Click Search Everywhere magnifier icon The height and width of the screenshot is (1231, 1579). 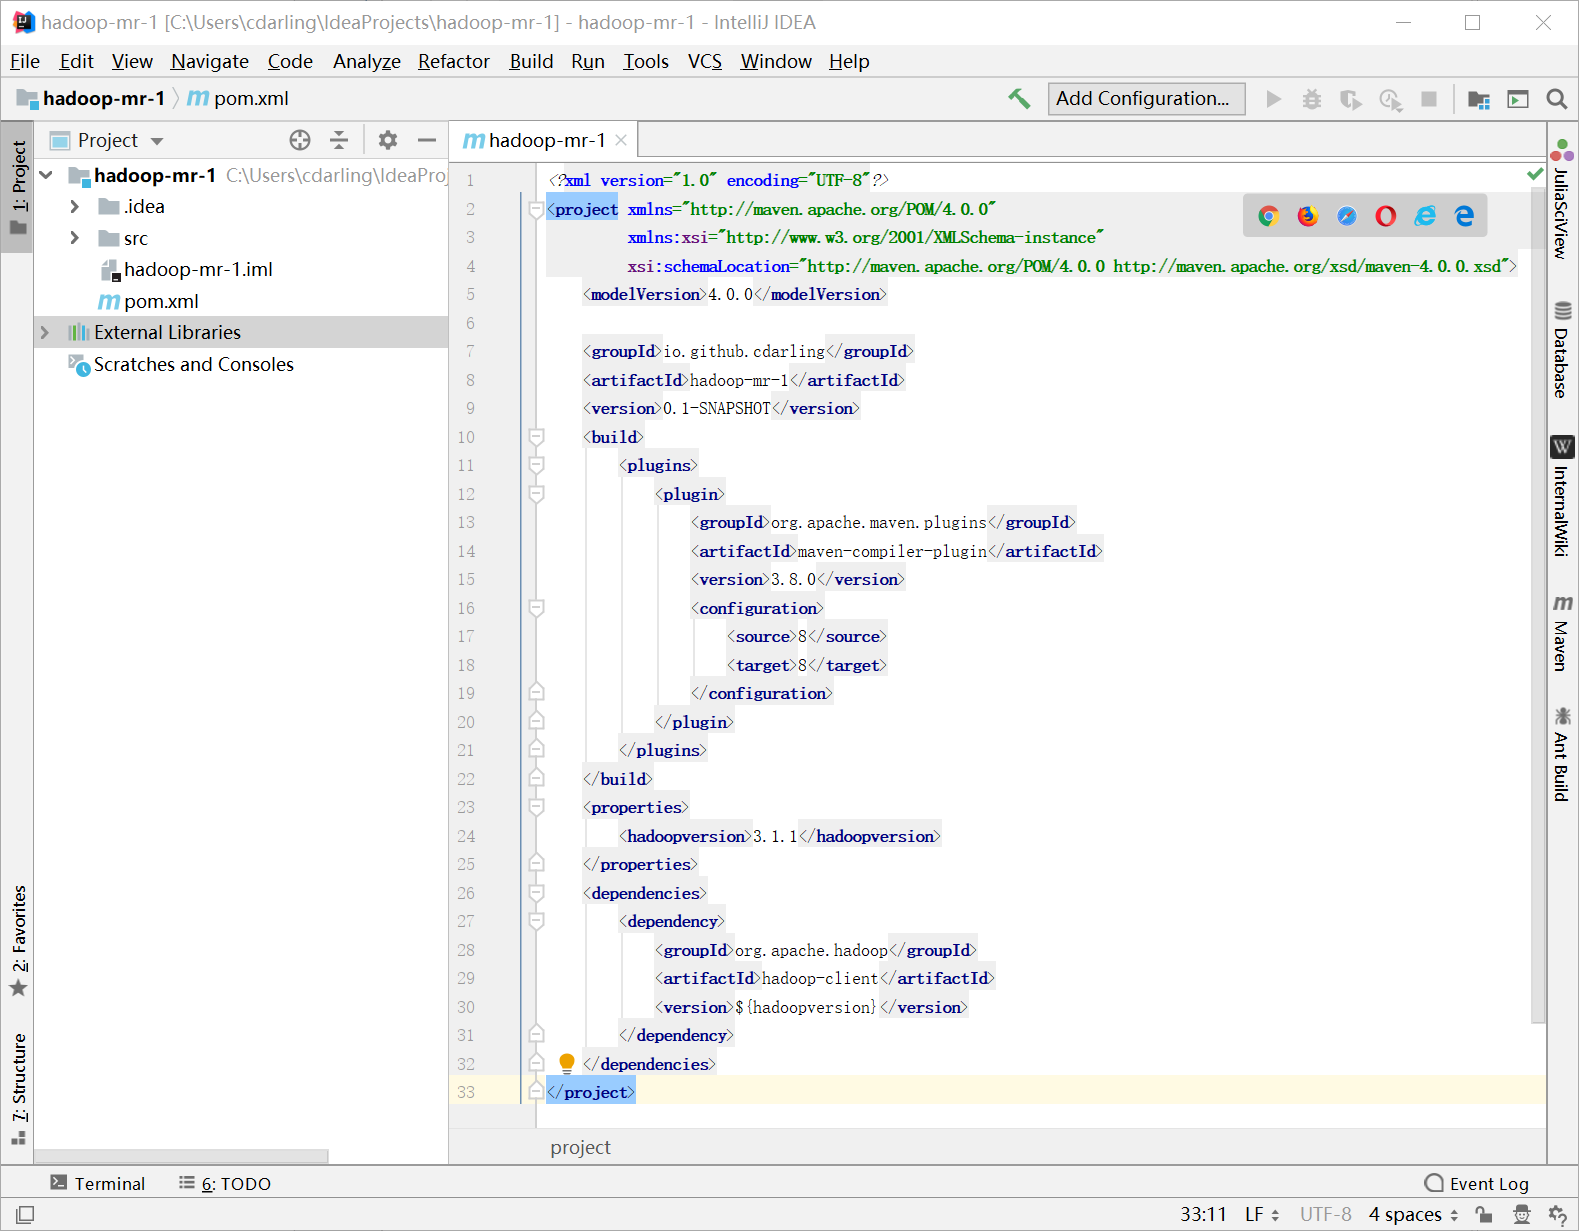[1556, 99]
